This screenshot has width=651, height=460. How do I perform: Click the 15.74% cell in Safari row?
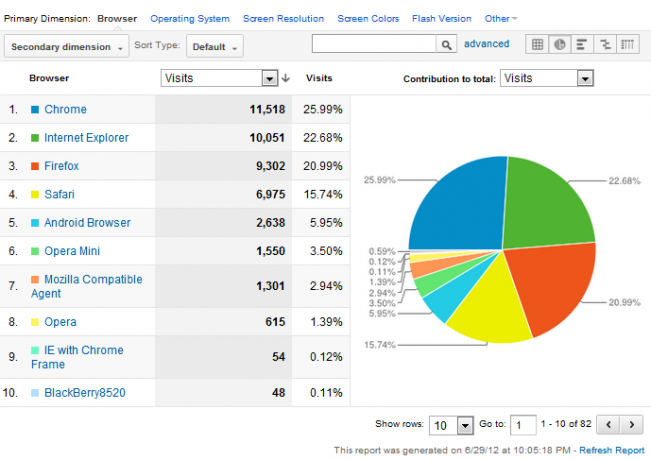[323, 194]
